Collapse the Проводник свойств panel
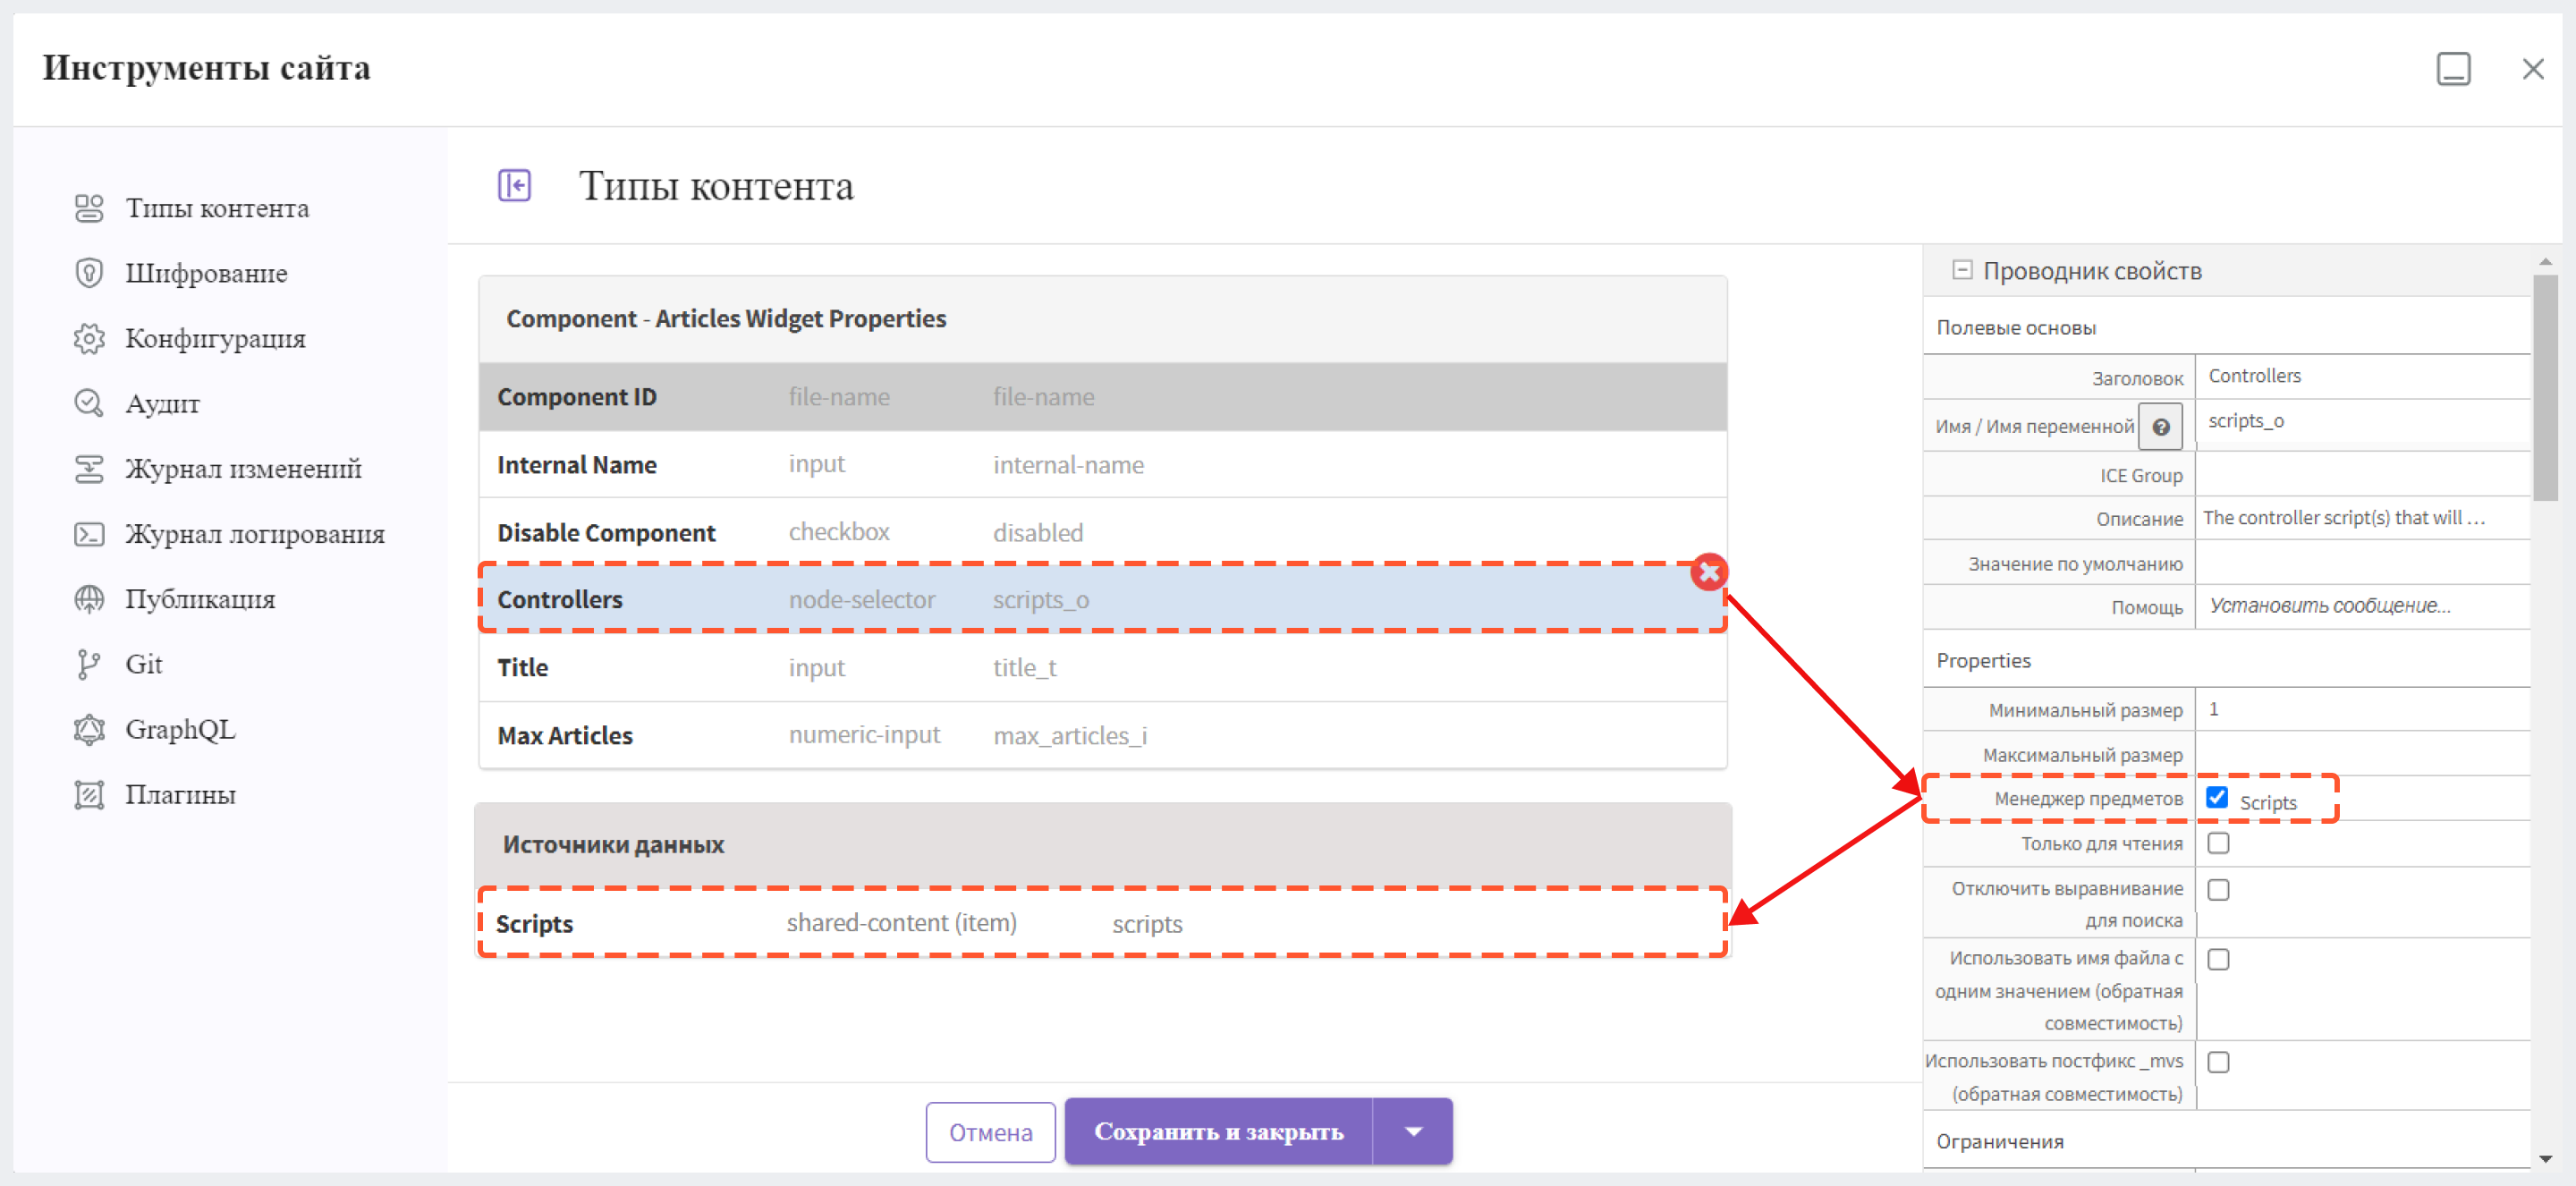Image resolution: width=2576 pixels, height=1186 pixels. pos(1962,270)
